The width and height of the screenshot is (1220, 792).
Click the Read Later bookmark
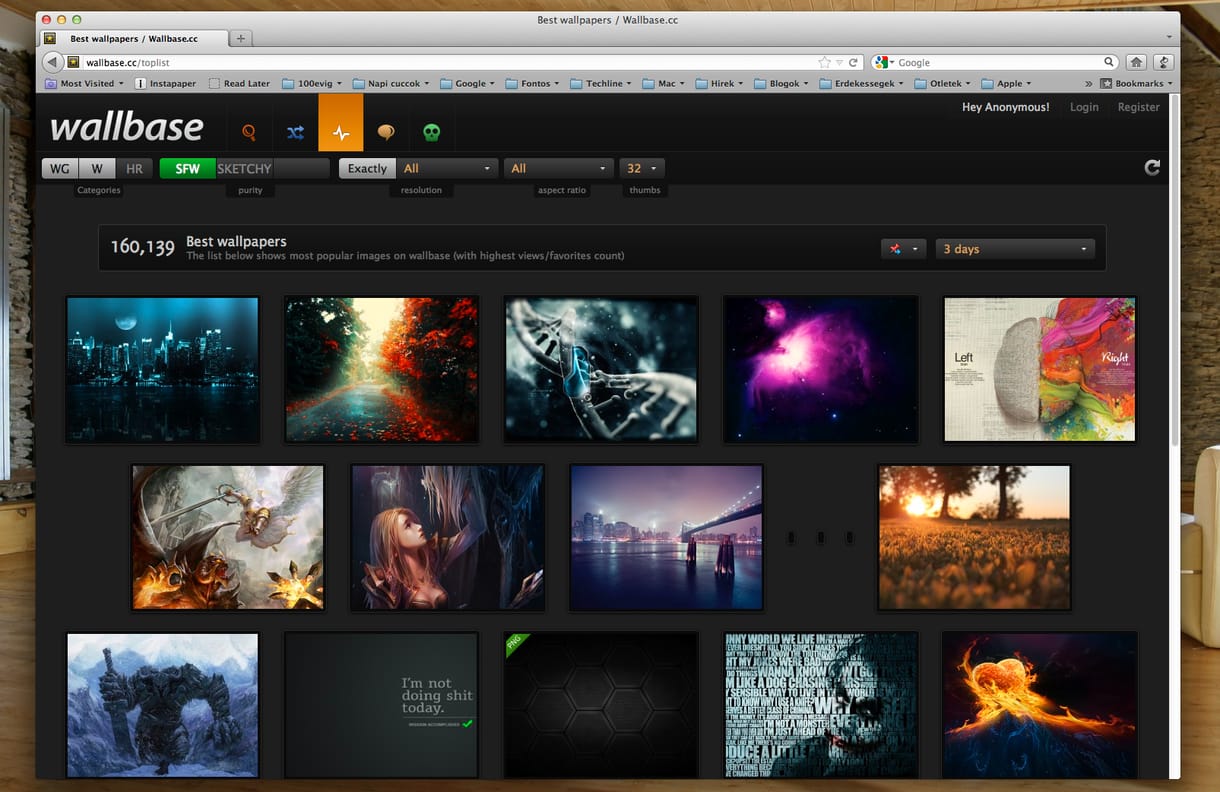(240, 84)
